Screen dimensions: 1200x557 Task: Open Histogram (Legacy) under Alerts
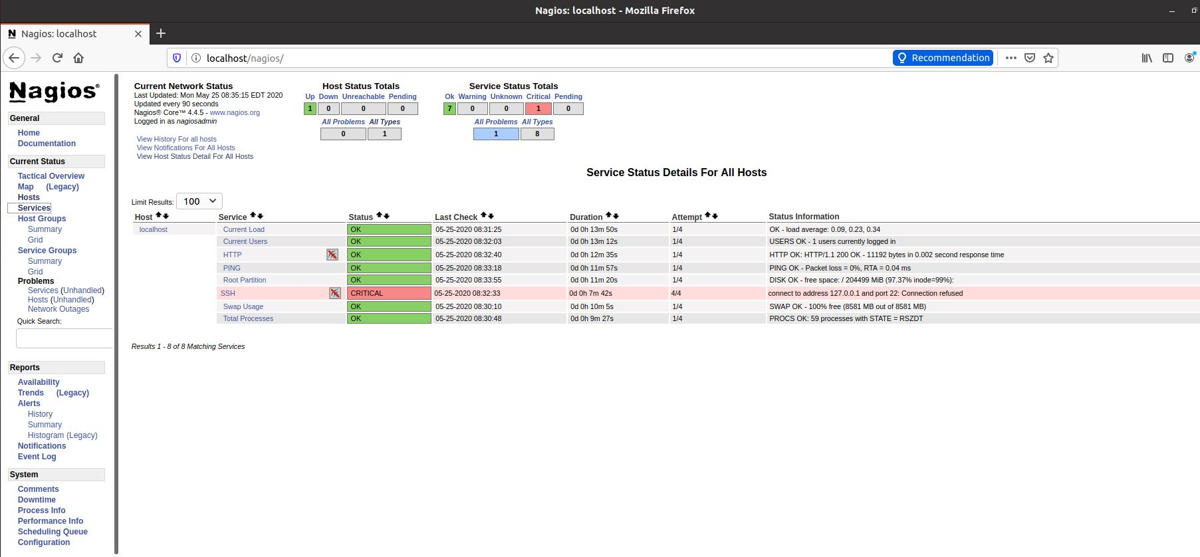63,436
